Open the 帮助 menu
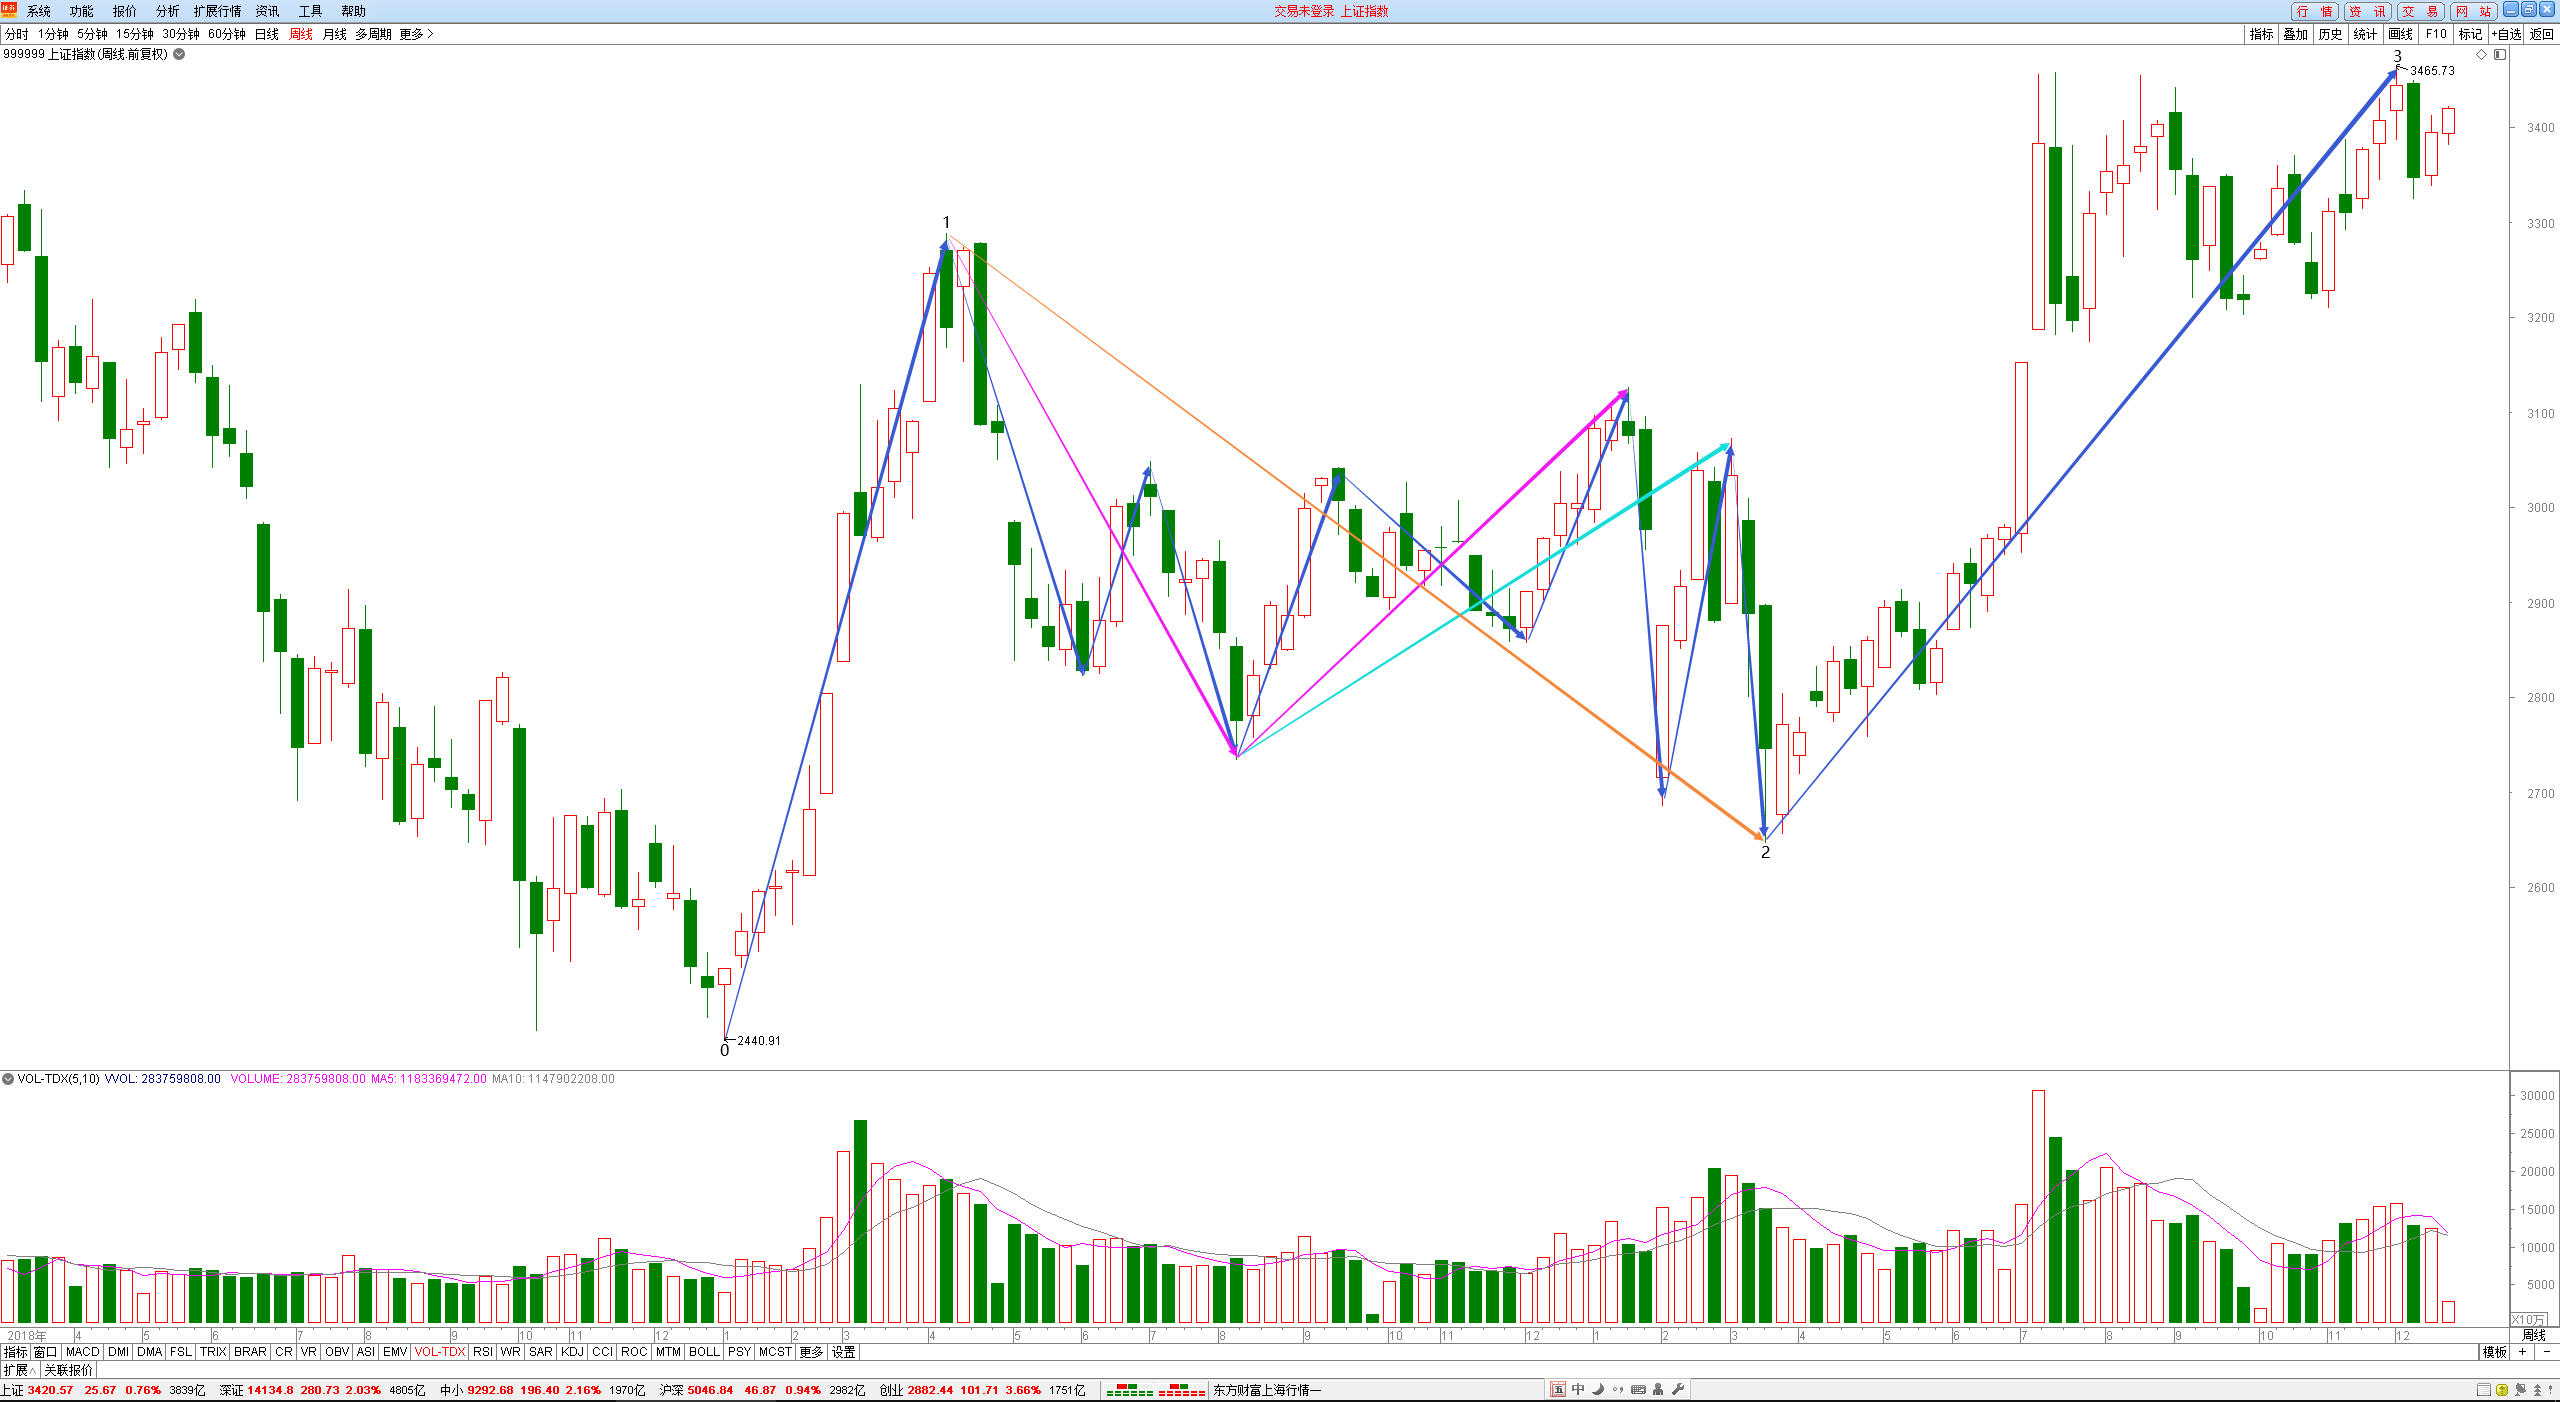The width and height of the screenshot is (2560, 1402). click(x=354, y=11)
